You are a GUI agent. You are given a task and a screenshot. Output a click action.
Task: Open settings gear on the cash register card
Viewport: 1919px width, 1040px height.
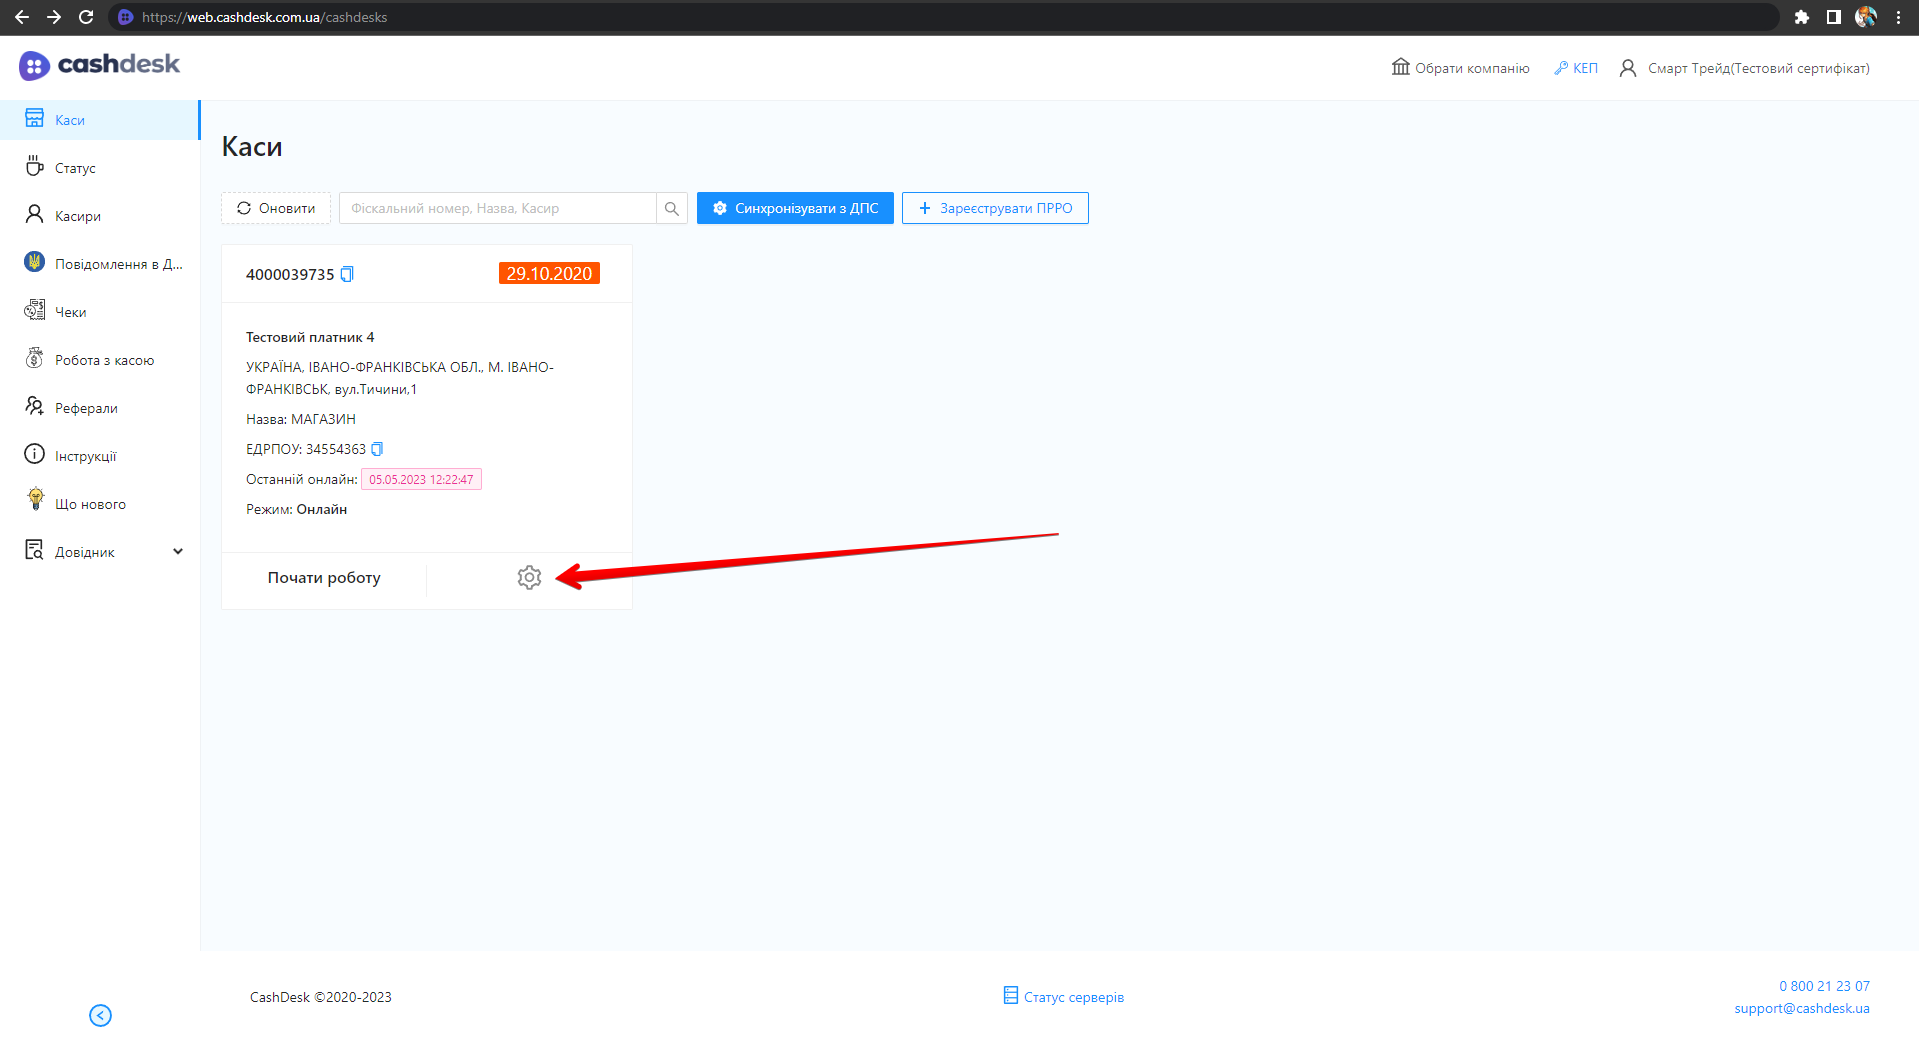(529, 577)
